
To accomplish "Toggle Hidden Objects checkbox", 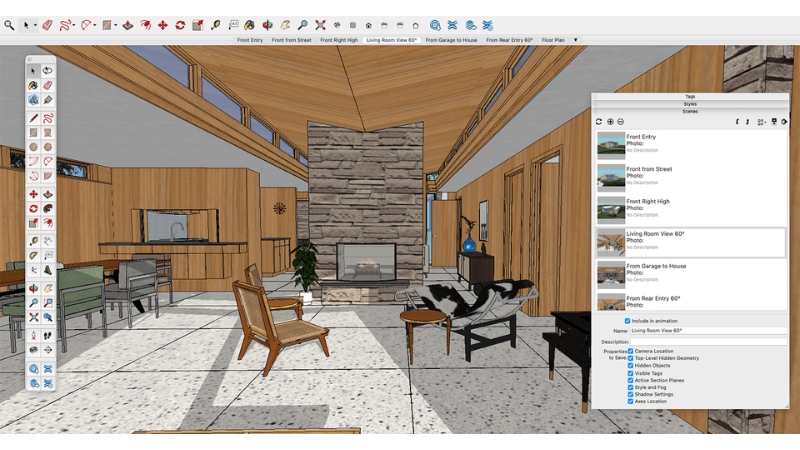I will pos(631,365).
